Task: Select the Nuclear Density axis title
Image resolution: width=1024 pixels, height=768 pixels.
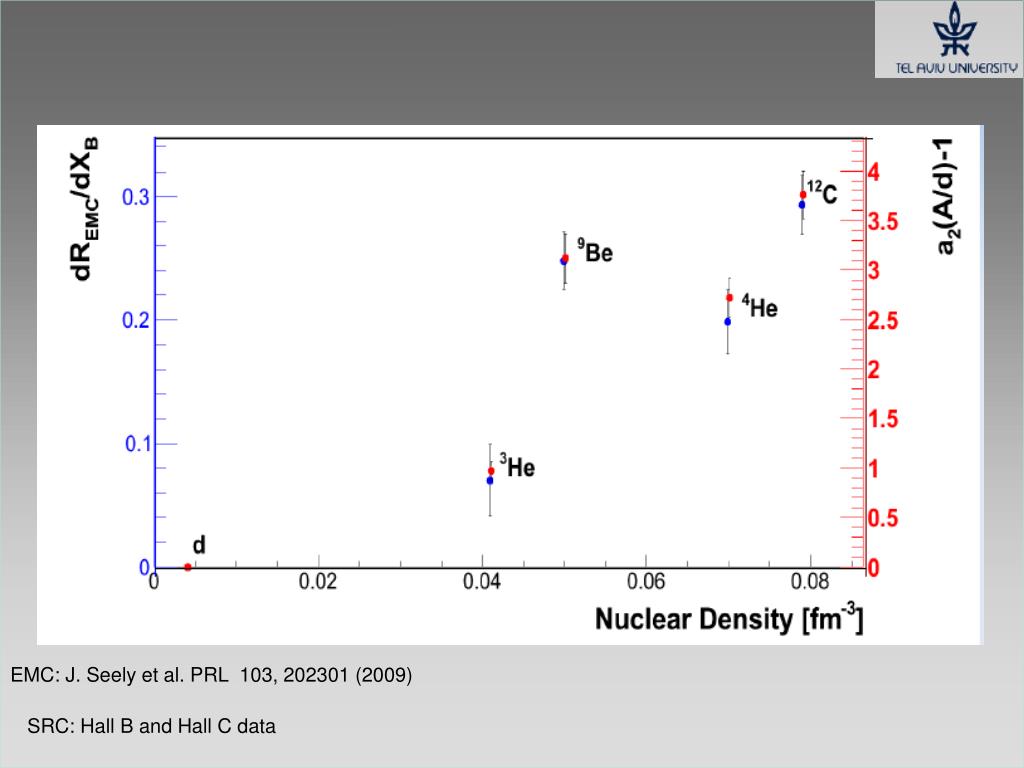Action: point(729,618)
